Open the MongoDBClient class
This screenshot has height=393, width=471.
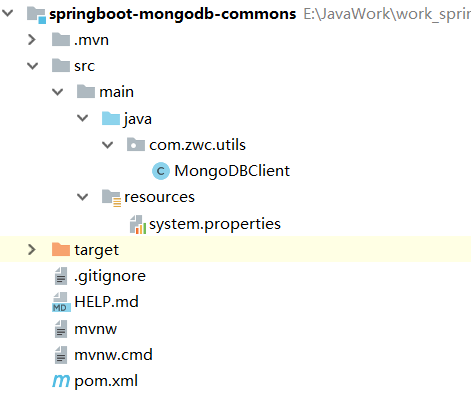coord(232,171)
